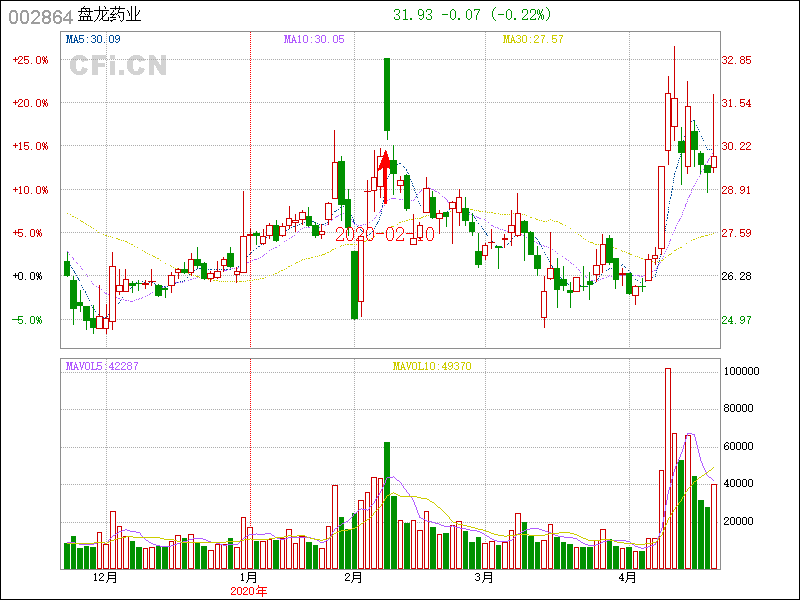Click the MAVOL5:42287 volume label

click(102, 366)
